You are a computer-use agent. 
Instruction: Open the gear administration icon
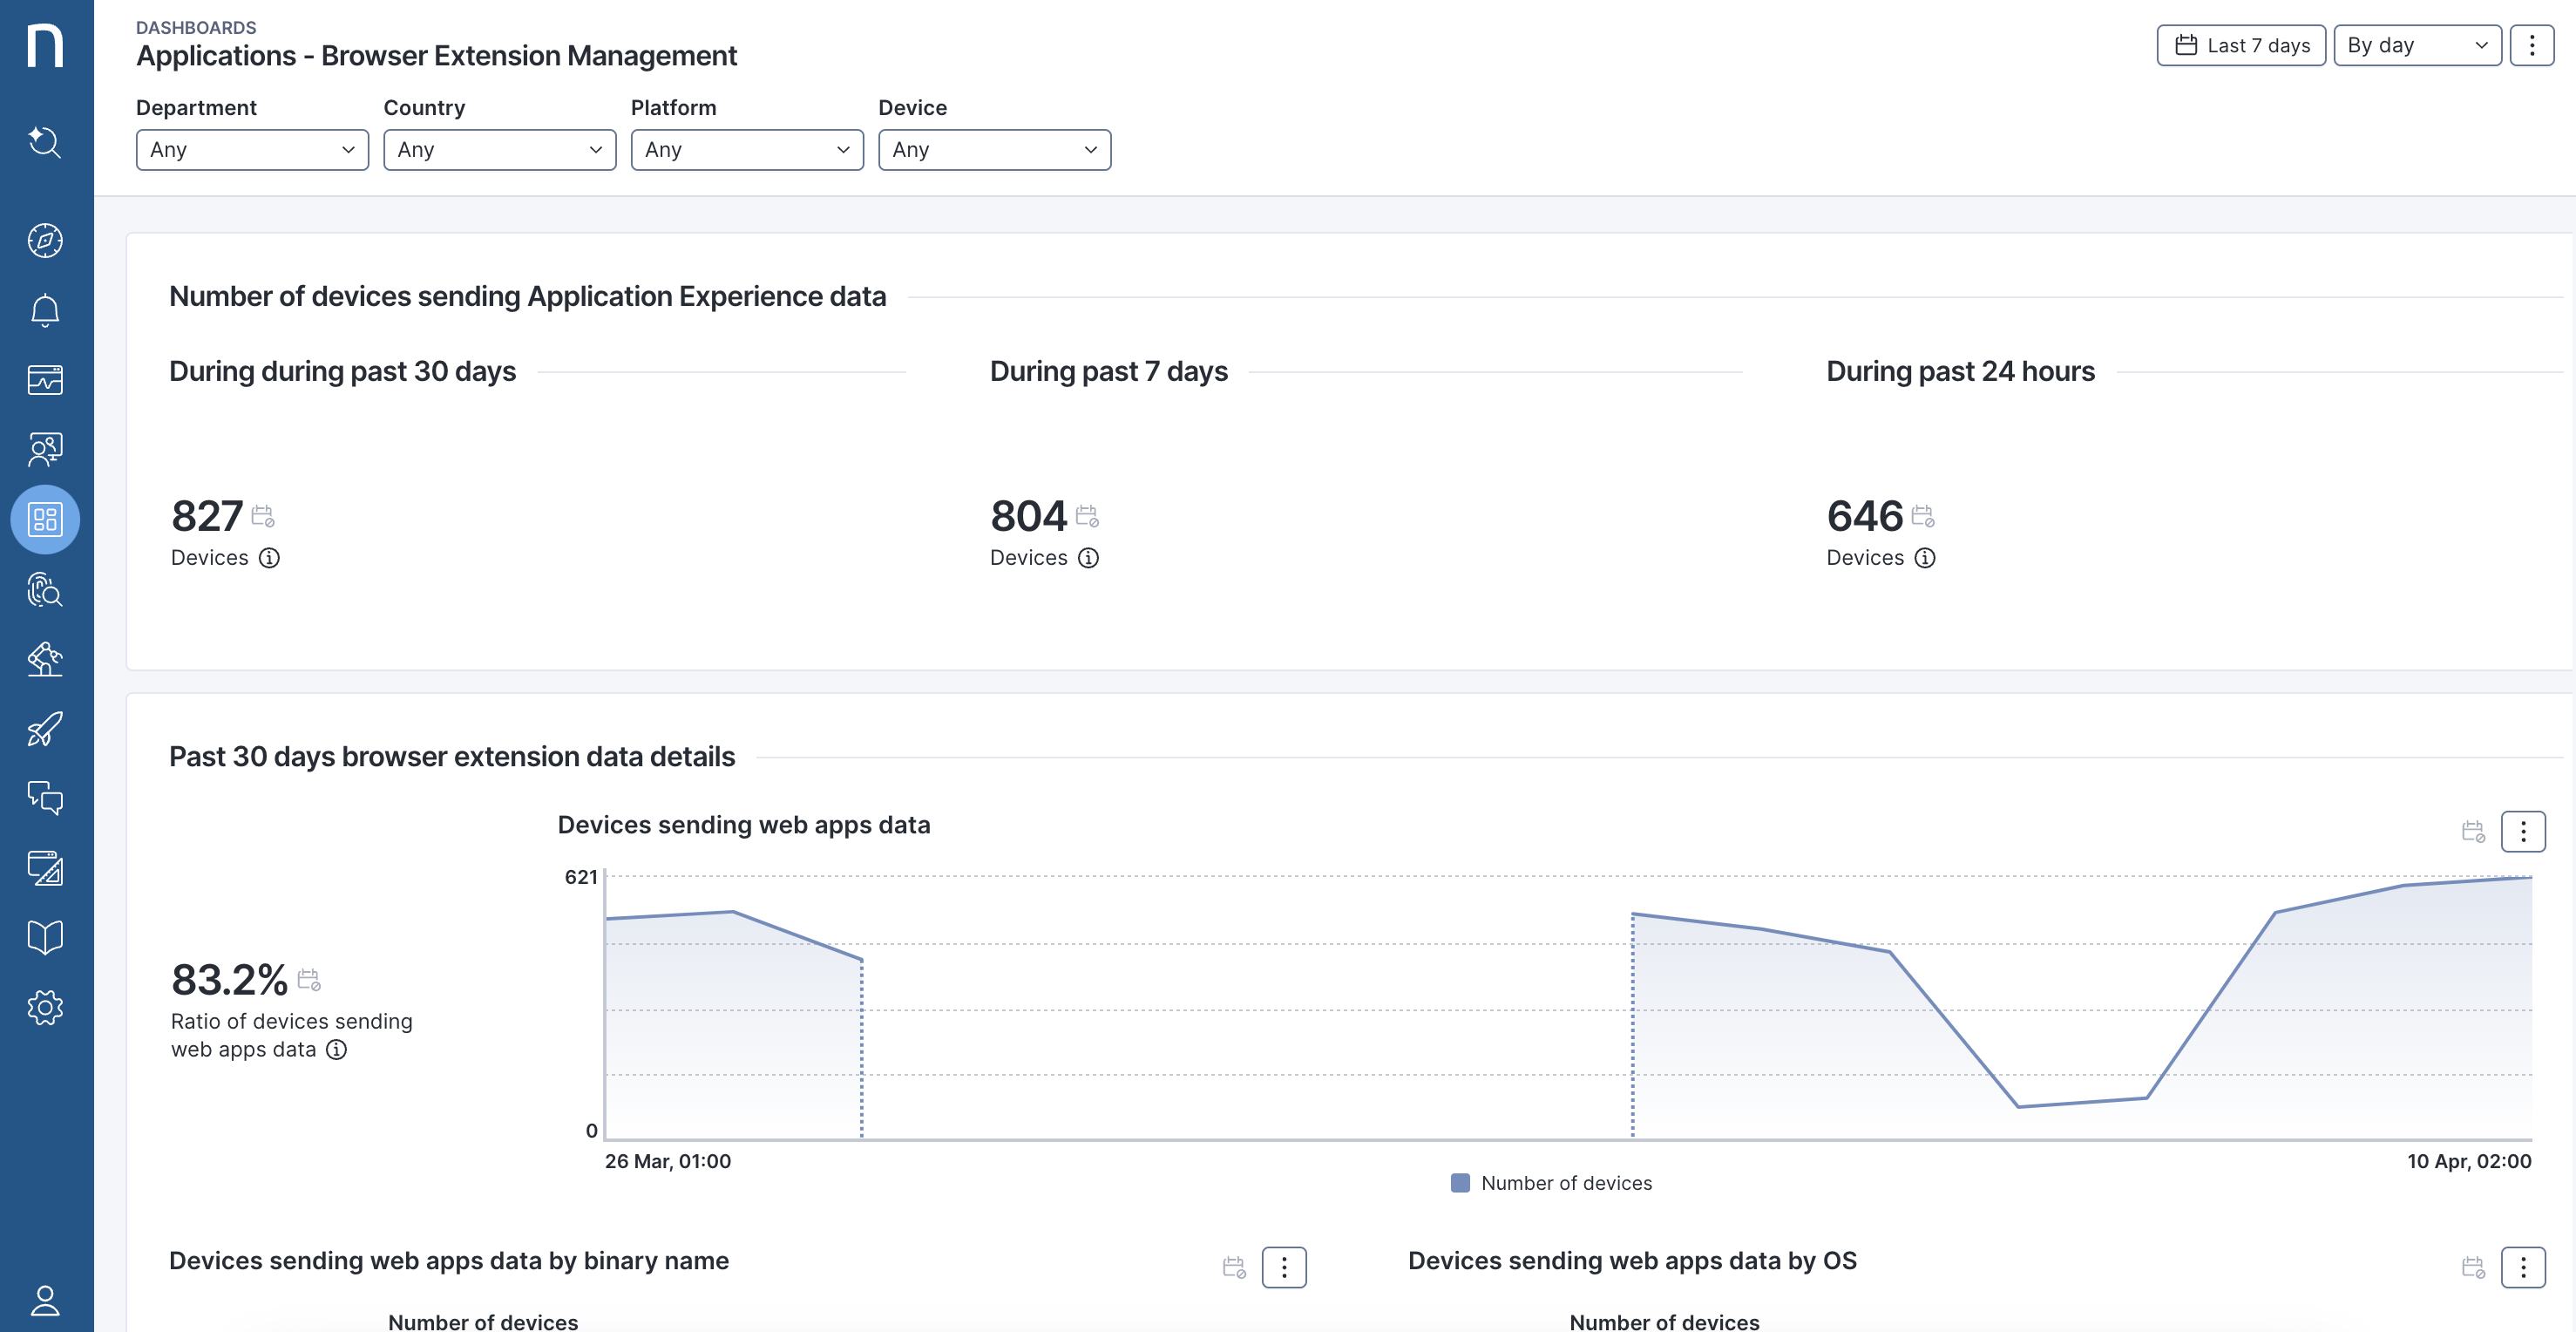[45, 1007]
